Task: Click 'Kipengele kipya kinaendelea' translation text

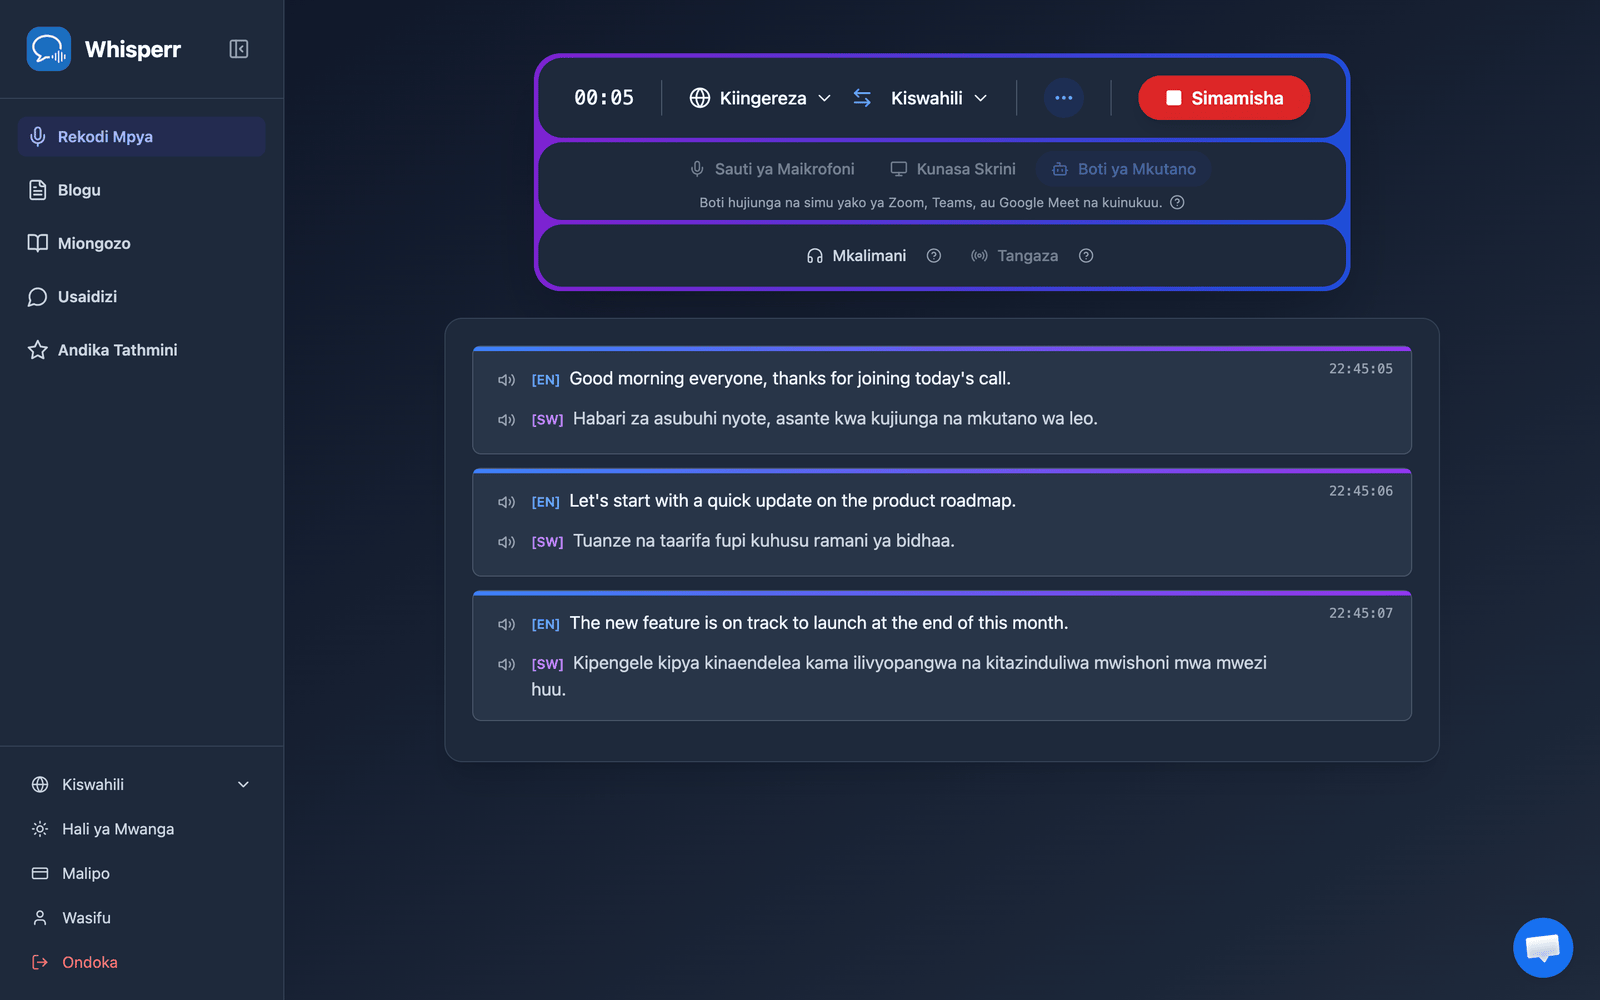Action: (899, 676)
